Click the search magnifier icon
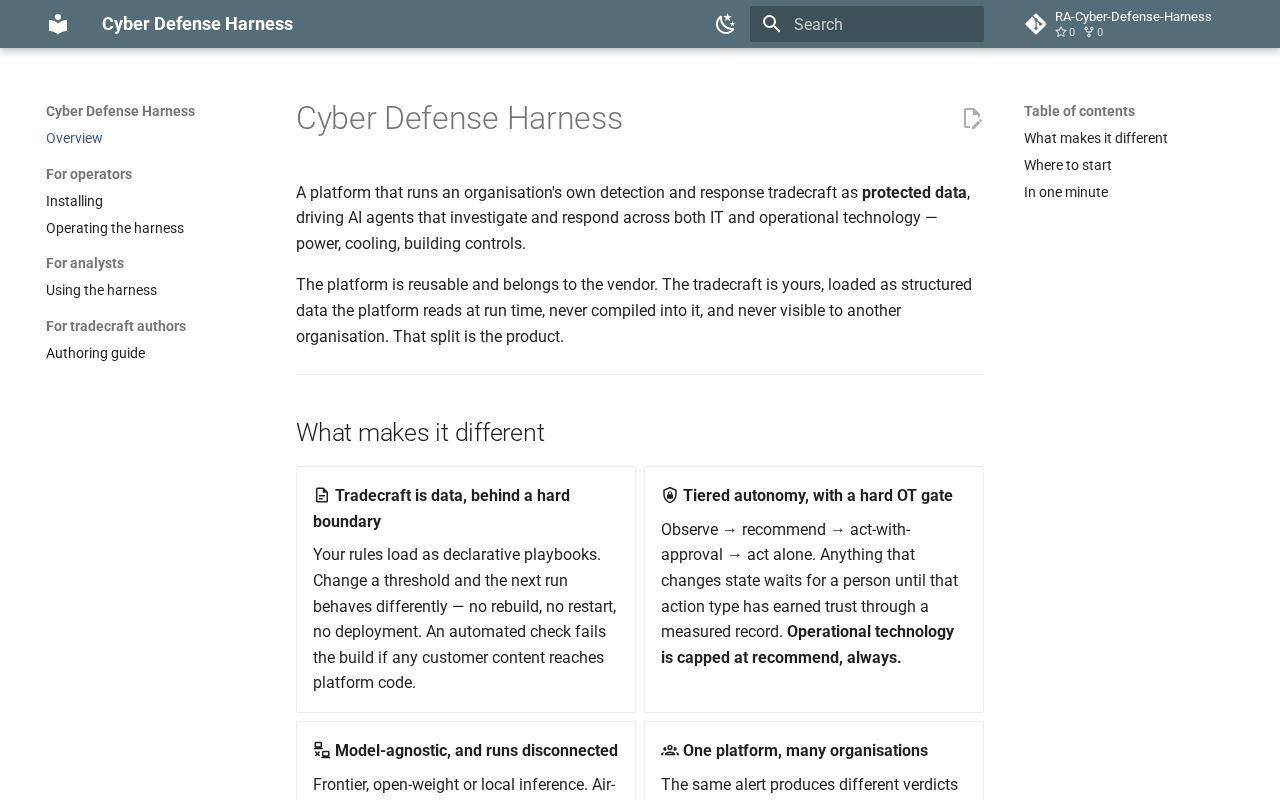1280x800 pixels. point(771,24)
